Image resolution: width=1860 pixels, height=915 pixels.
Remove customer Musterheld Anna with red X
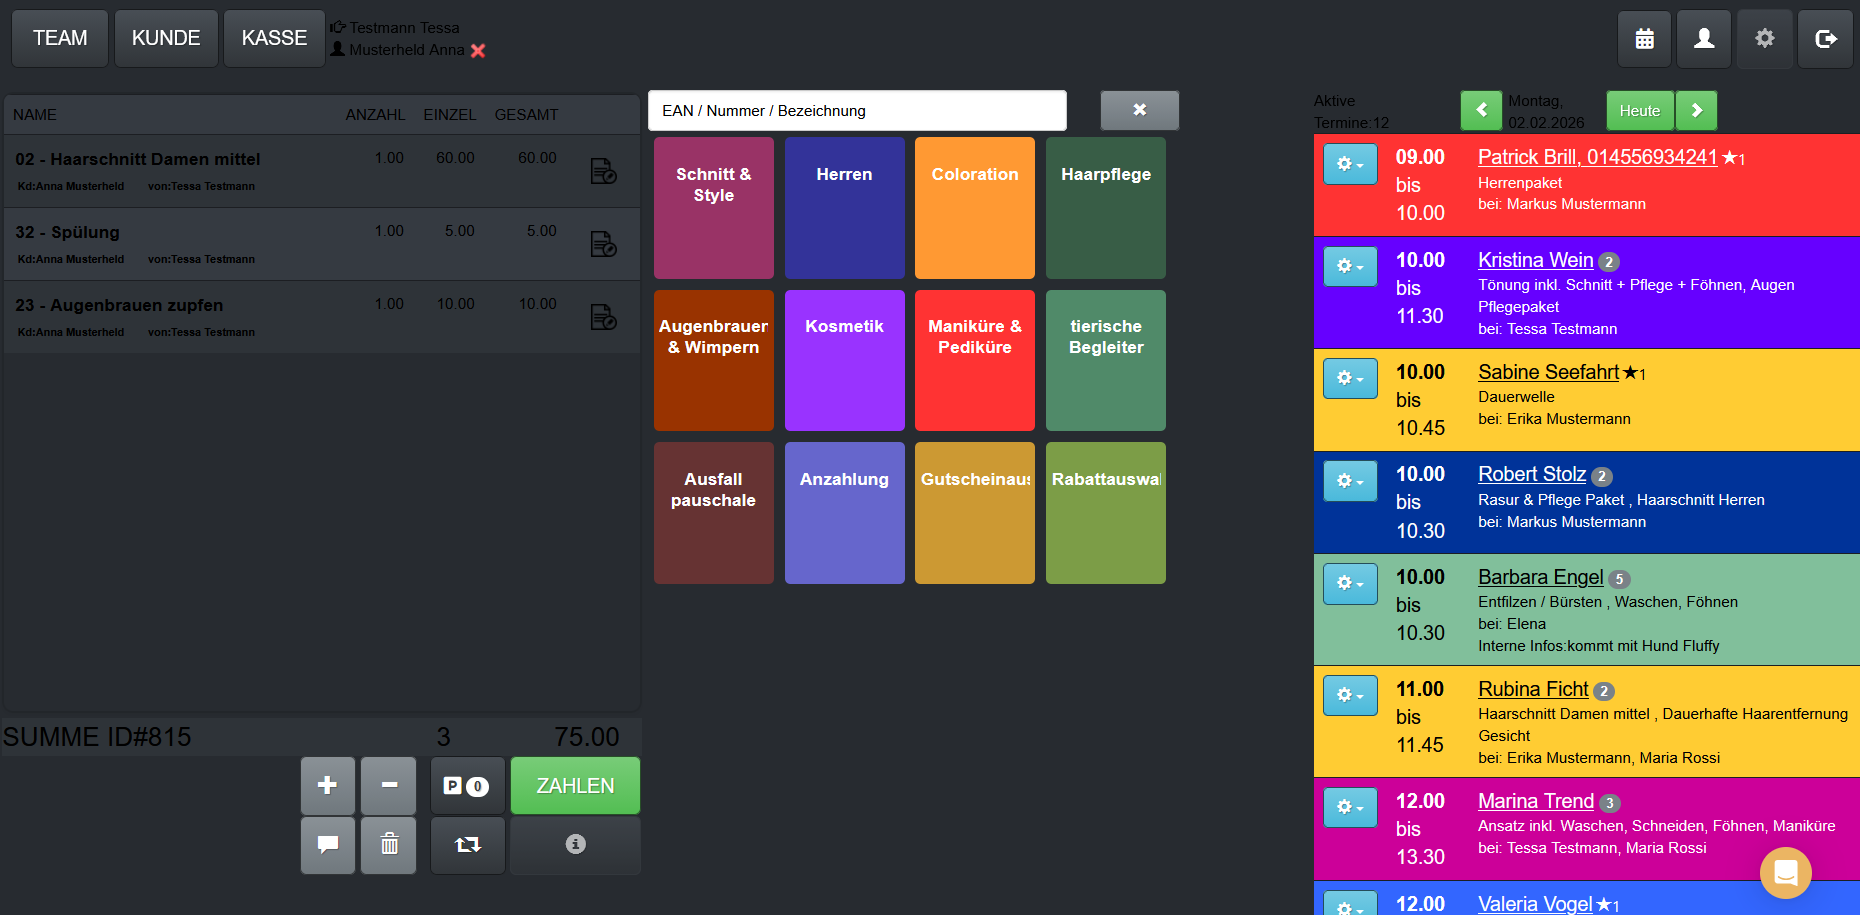click(x=478, y=51)
